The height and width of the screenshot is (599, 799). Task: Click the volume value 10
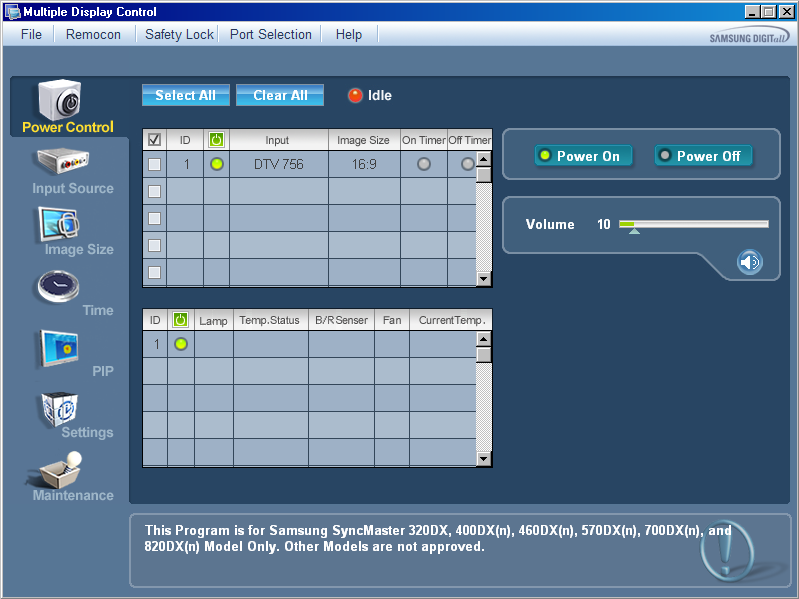604,225
